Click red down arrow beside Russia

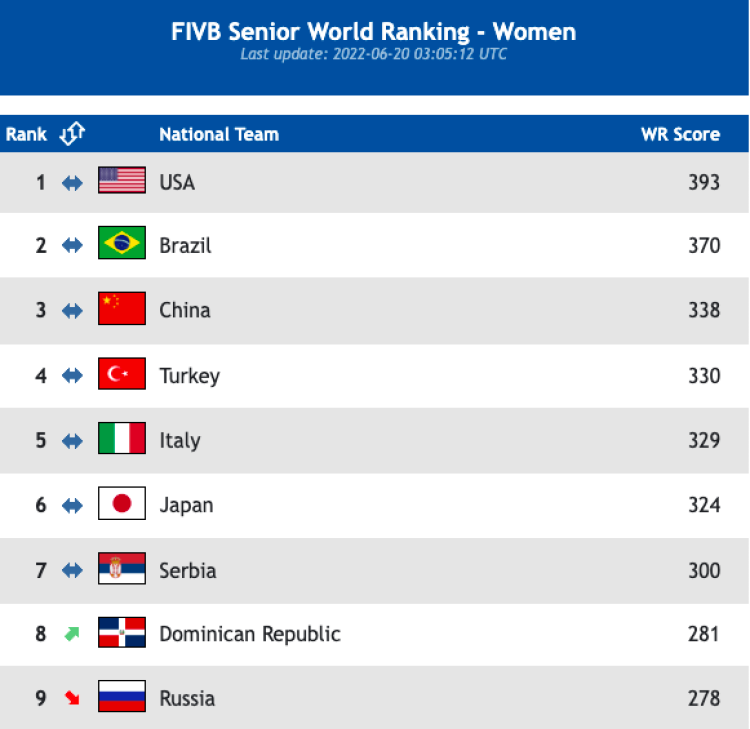point(72,698)
